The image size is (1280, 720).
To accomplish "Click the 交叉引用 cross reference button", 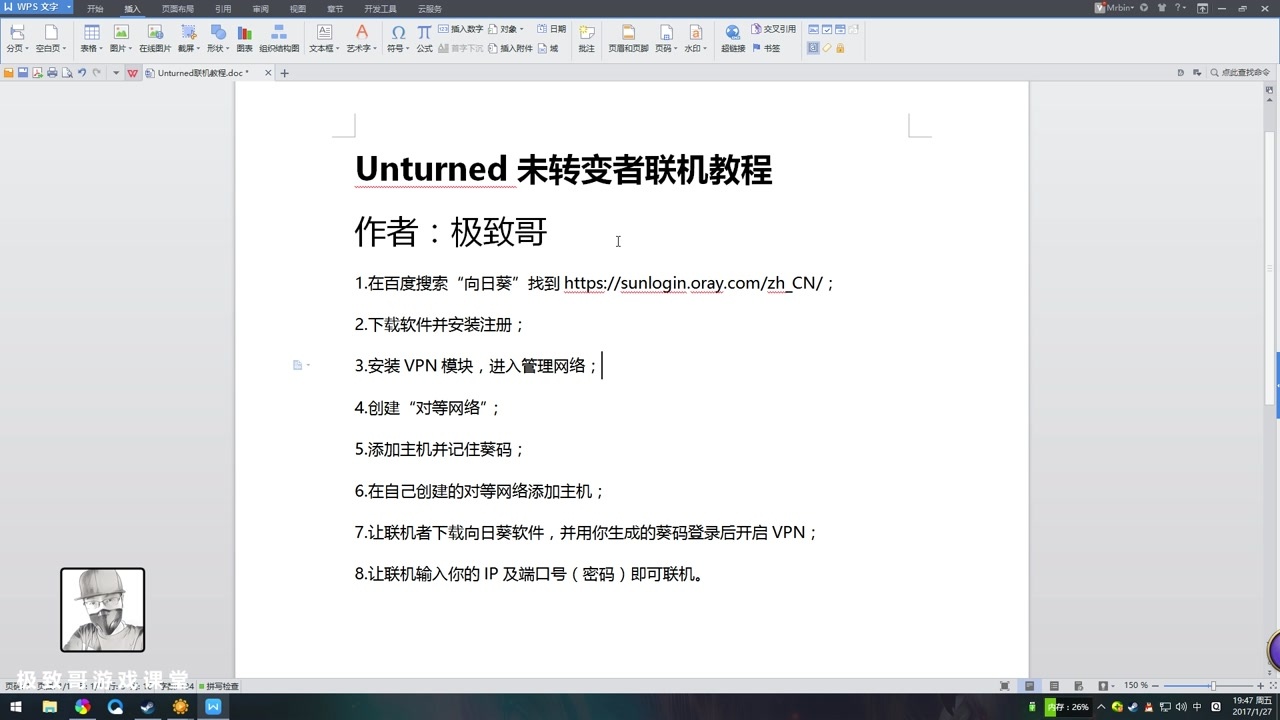I will click(773, 29).
